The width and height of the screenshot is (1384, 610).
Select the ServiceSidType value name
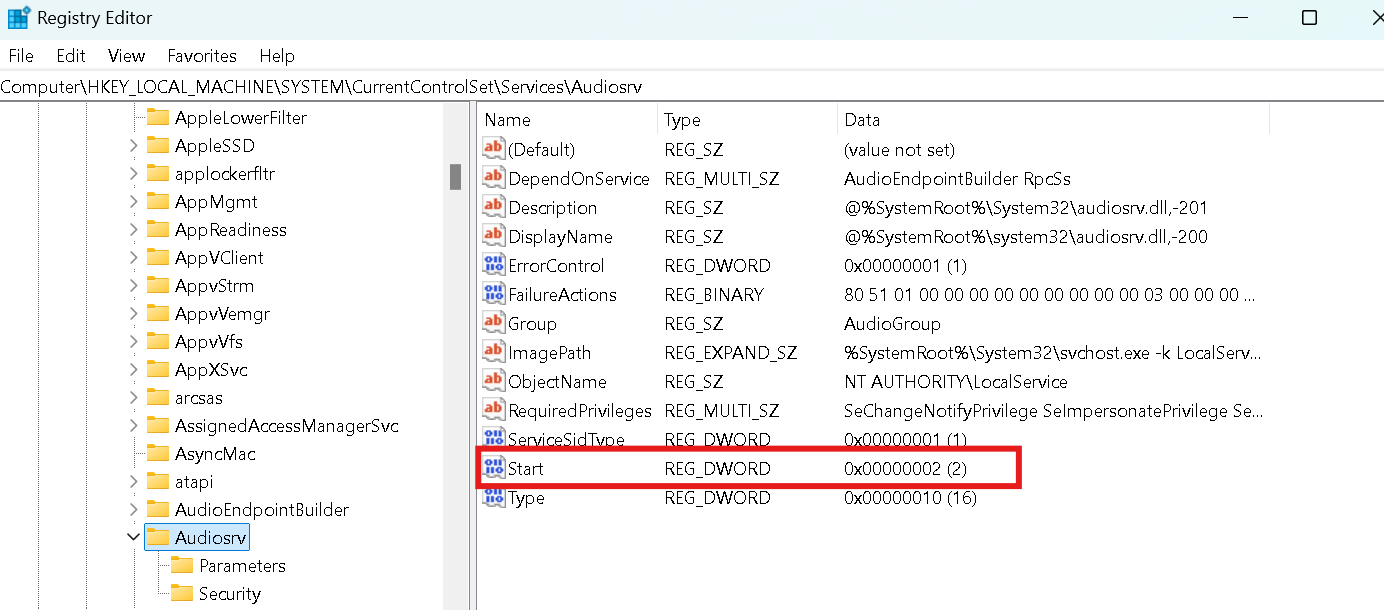566,439
